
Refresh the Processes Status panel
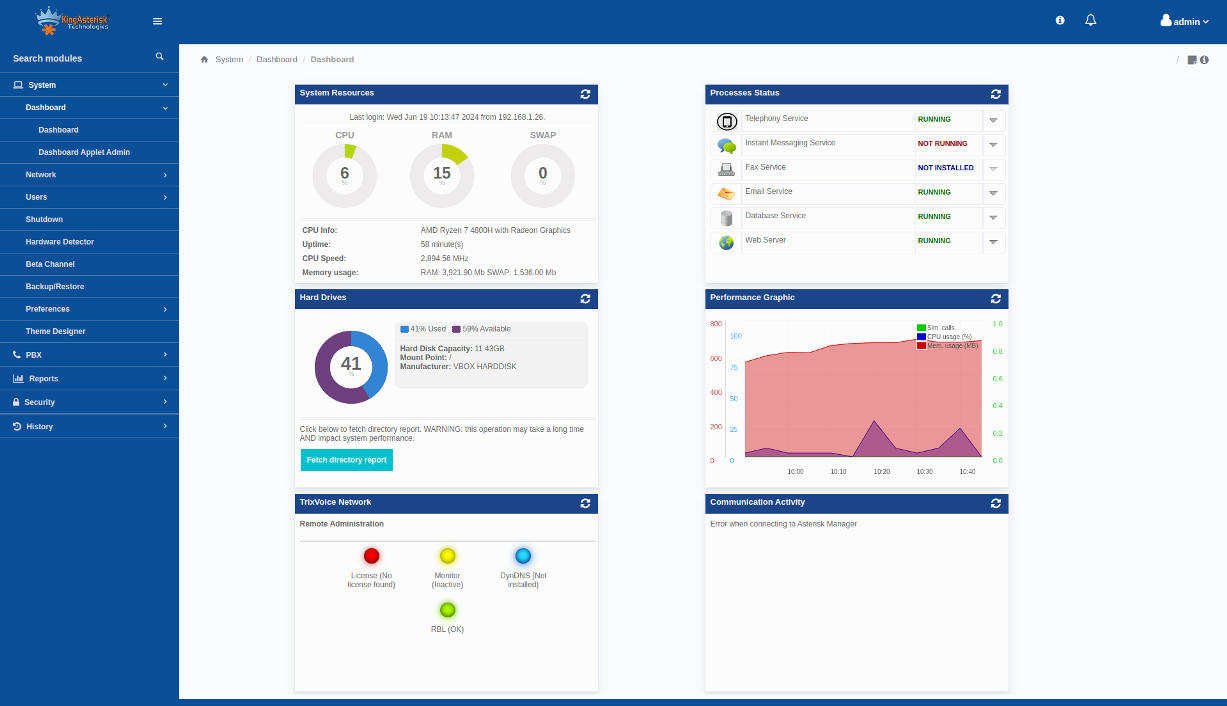(995, 94)
